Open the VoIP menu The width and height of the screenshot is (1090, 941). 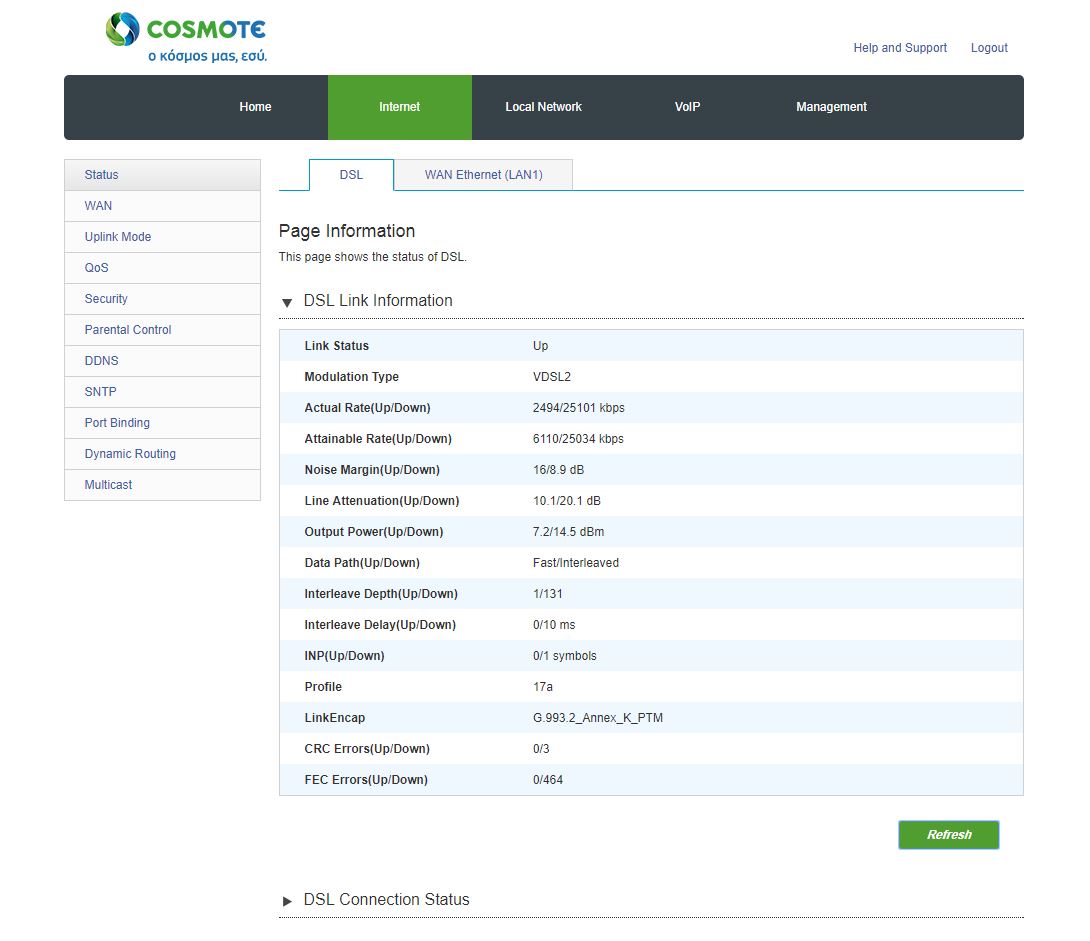[687, 107]
